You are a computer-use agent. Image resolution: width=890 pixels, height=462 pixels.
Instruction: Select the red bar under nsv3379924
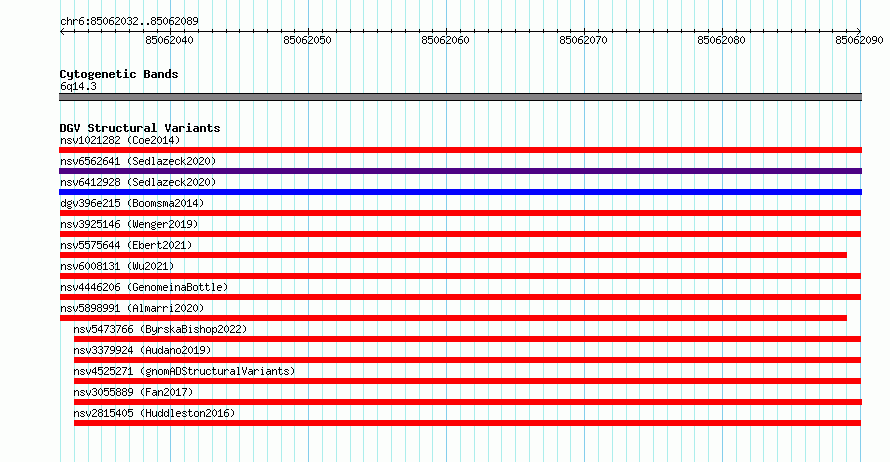pos(467,360)
